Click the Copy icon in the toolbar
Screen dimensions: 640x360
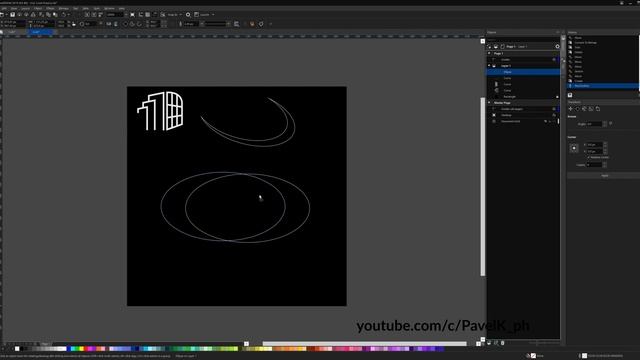point(48,15)
